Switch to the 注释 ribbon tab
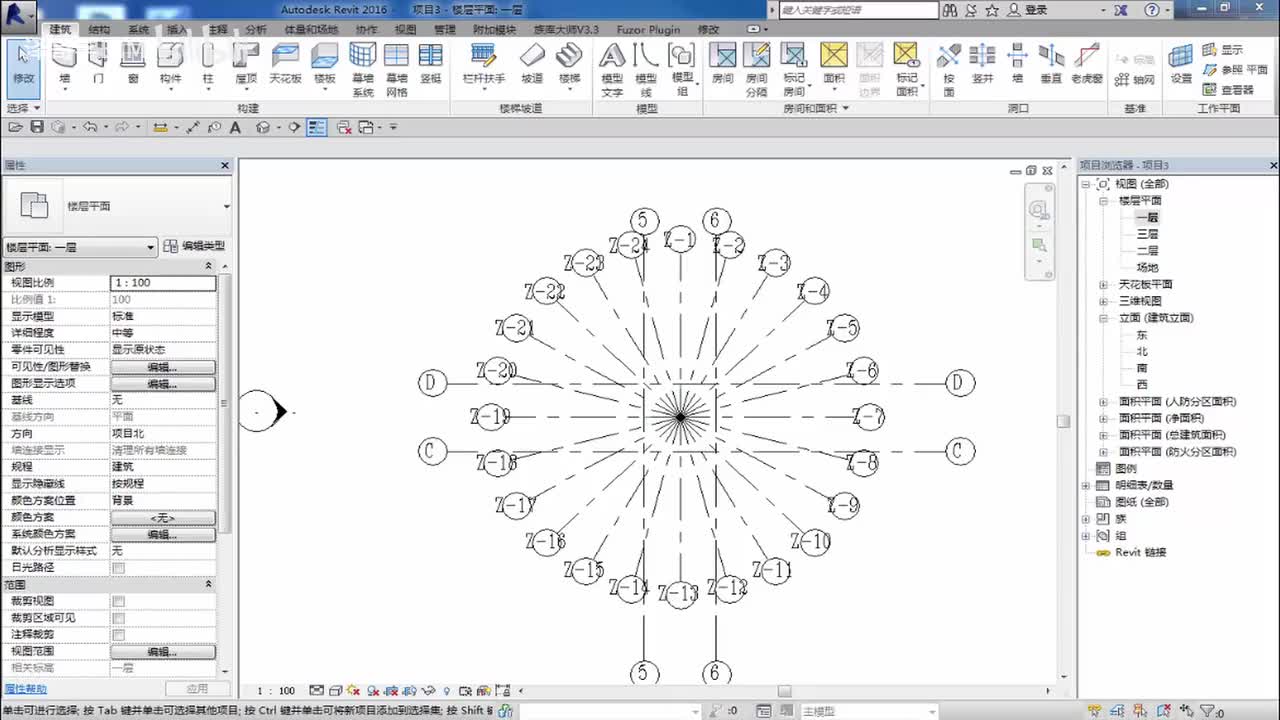The width and height of the screenshot is (1280, 720). click(x=217, y=30)
